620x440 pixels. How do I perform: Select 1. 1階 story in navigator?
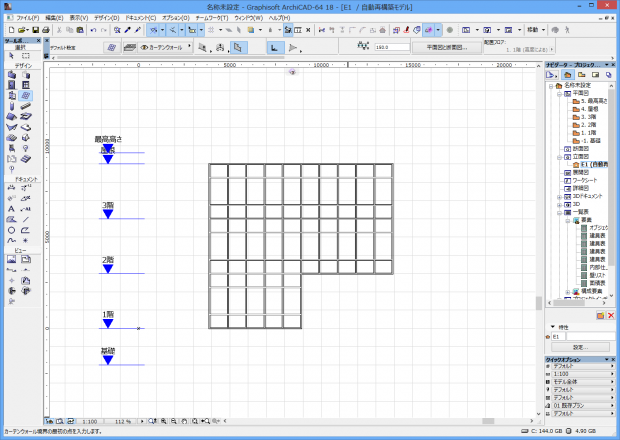click(x=588, y=133)
